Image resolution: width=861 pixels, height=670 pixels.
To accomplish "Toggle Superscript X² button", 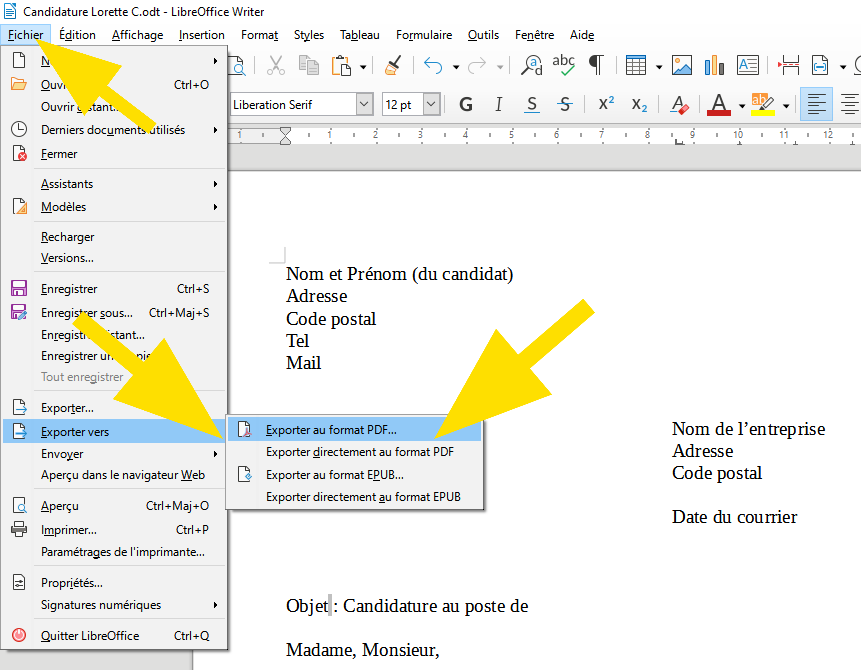I will (x=606, y=104).
